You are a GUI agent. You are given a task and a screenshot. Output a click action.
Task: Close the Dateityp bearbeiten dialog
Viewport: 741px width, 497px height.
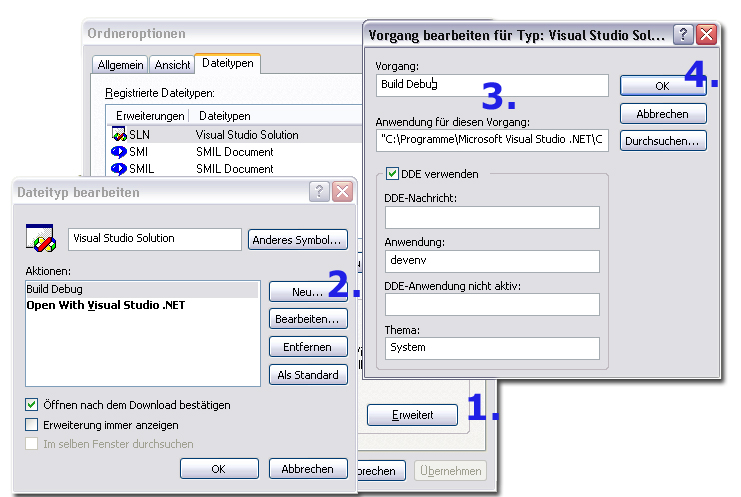[343, 192]
